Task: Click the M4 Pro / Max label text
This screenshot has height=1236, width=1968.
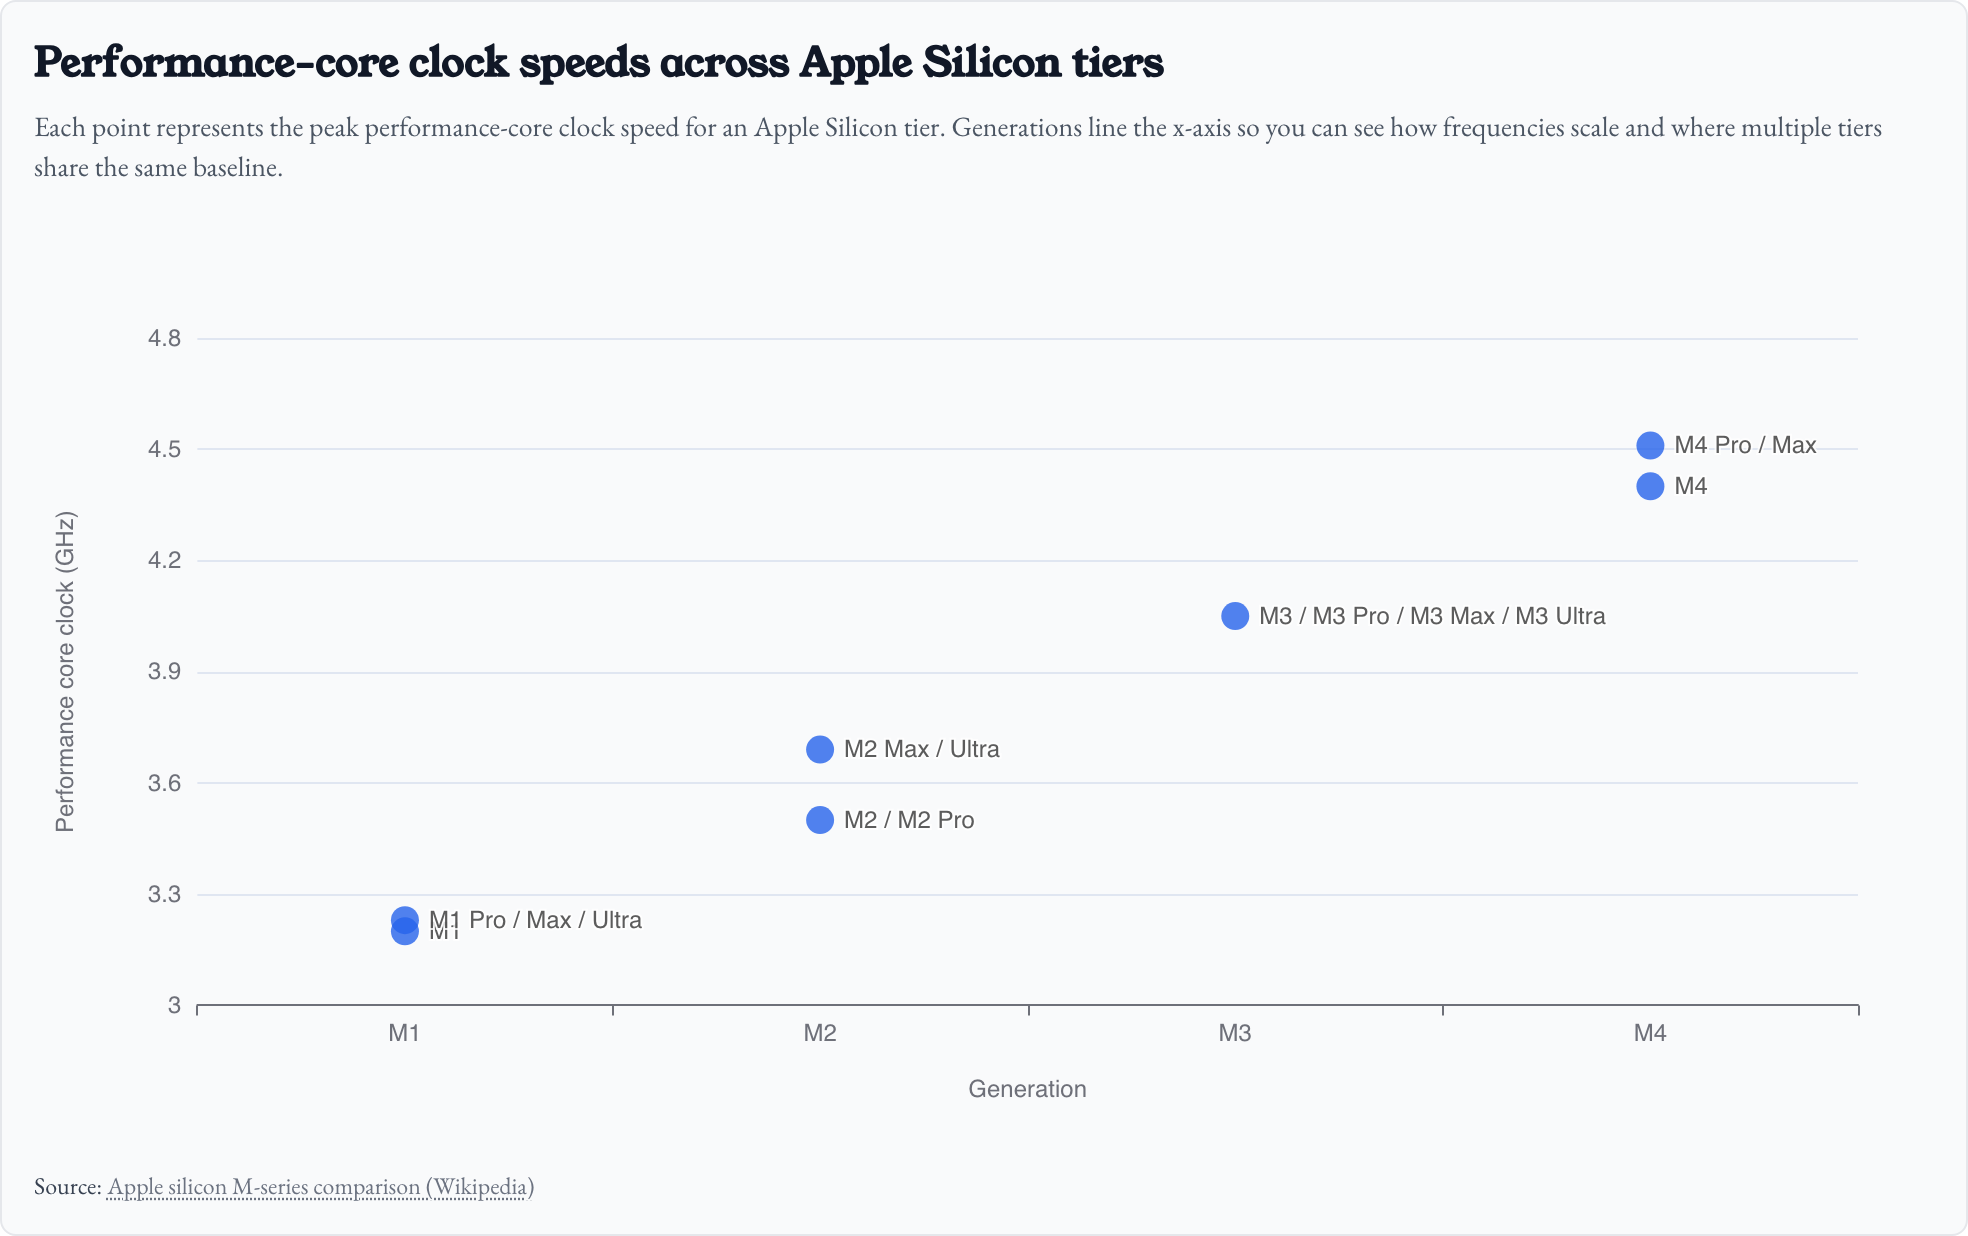Action: (x=1745, y=445)
